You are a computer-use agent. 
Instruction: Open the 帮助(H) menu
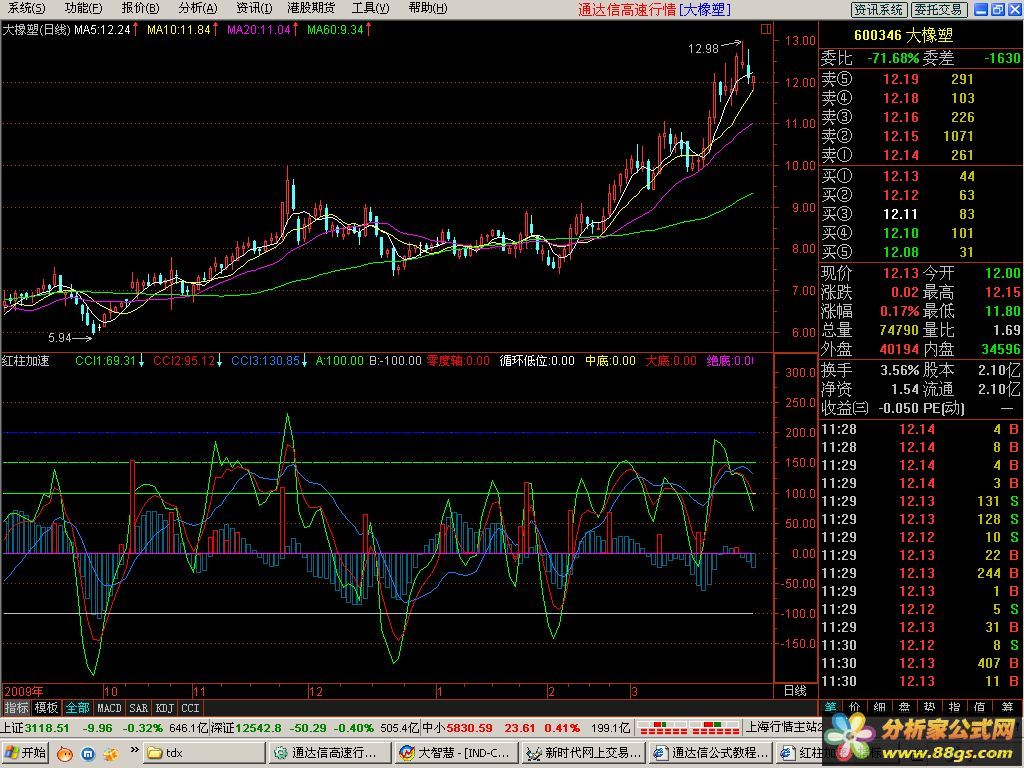coord(427,8)
